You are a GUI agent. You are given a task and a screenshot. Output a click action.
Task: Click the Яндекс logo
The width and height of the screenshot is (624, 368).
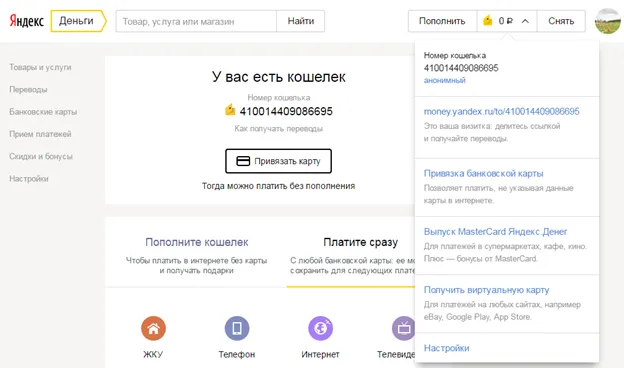point(26,21)
